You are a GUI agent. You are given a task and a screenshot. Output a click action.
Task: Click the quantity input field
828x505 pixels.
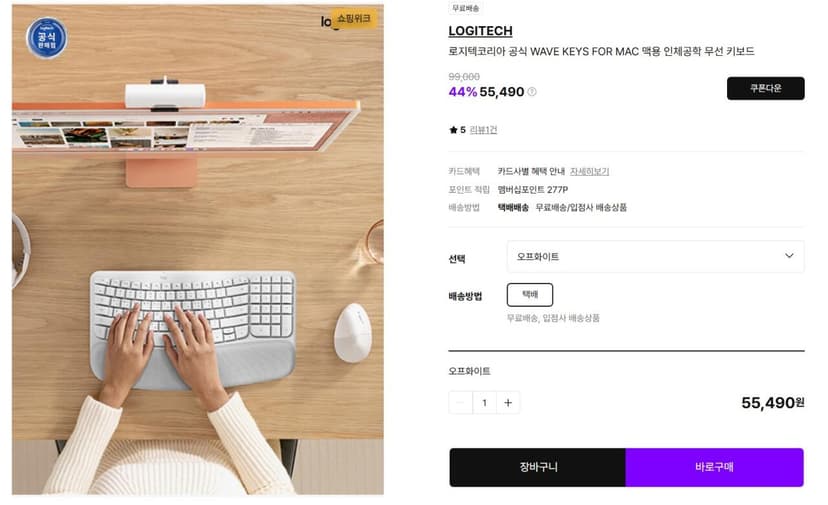pyautogui.click(x=484, y=403)
